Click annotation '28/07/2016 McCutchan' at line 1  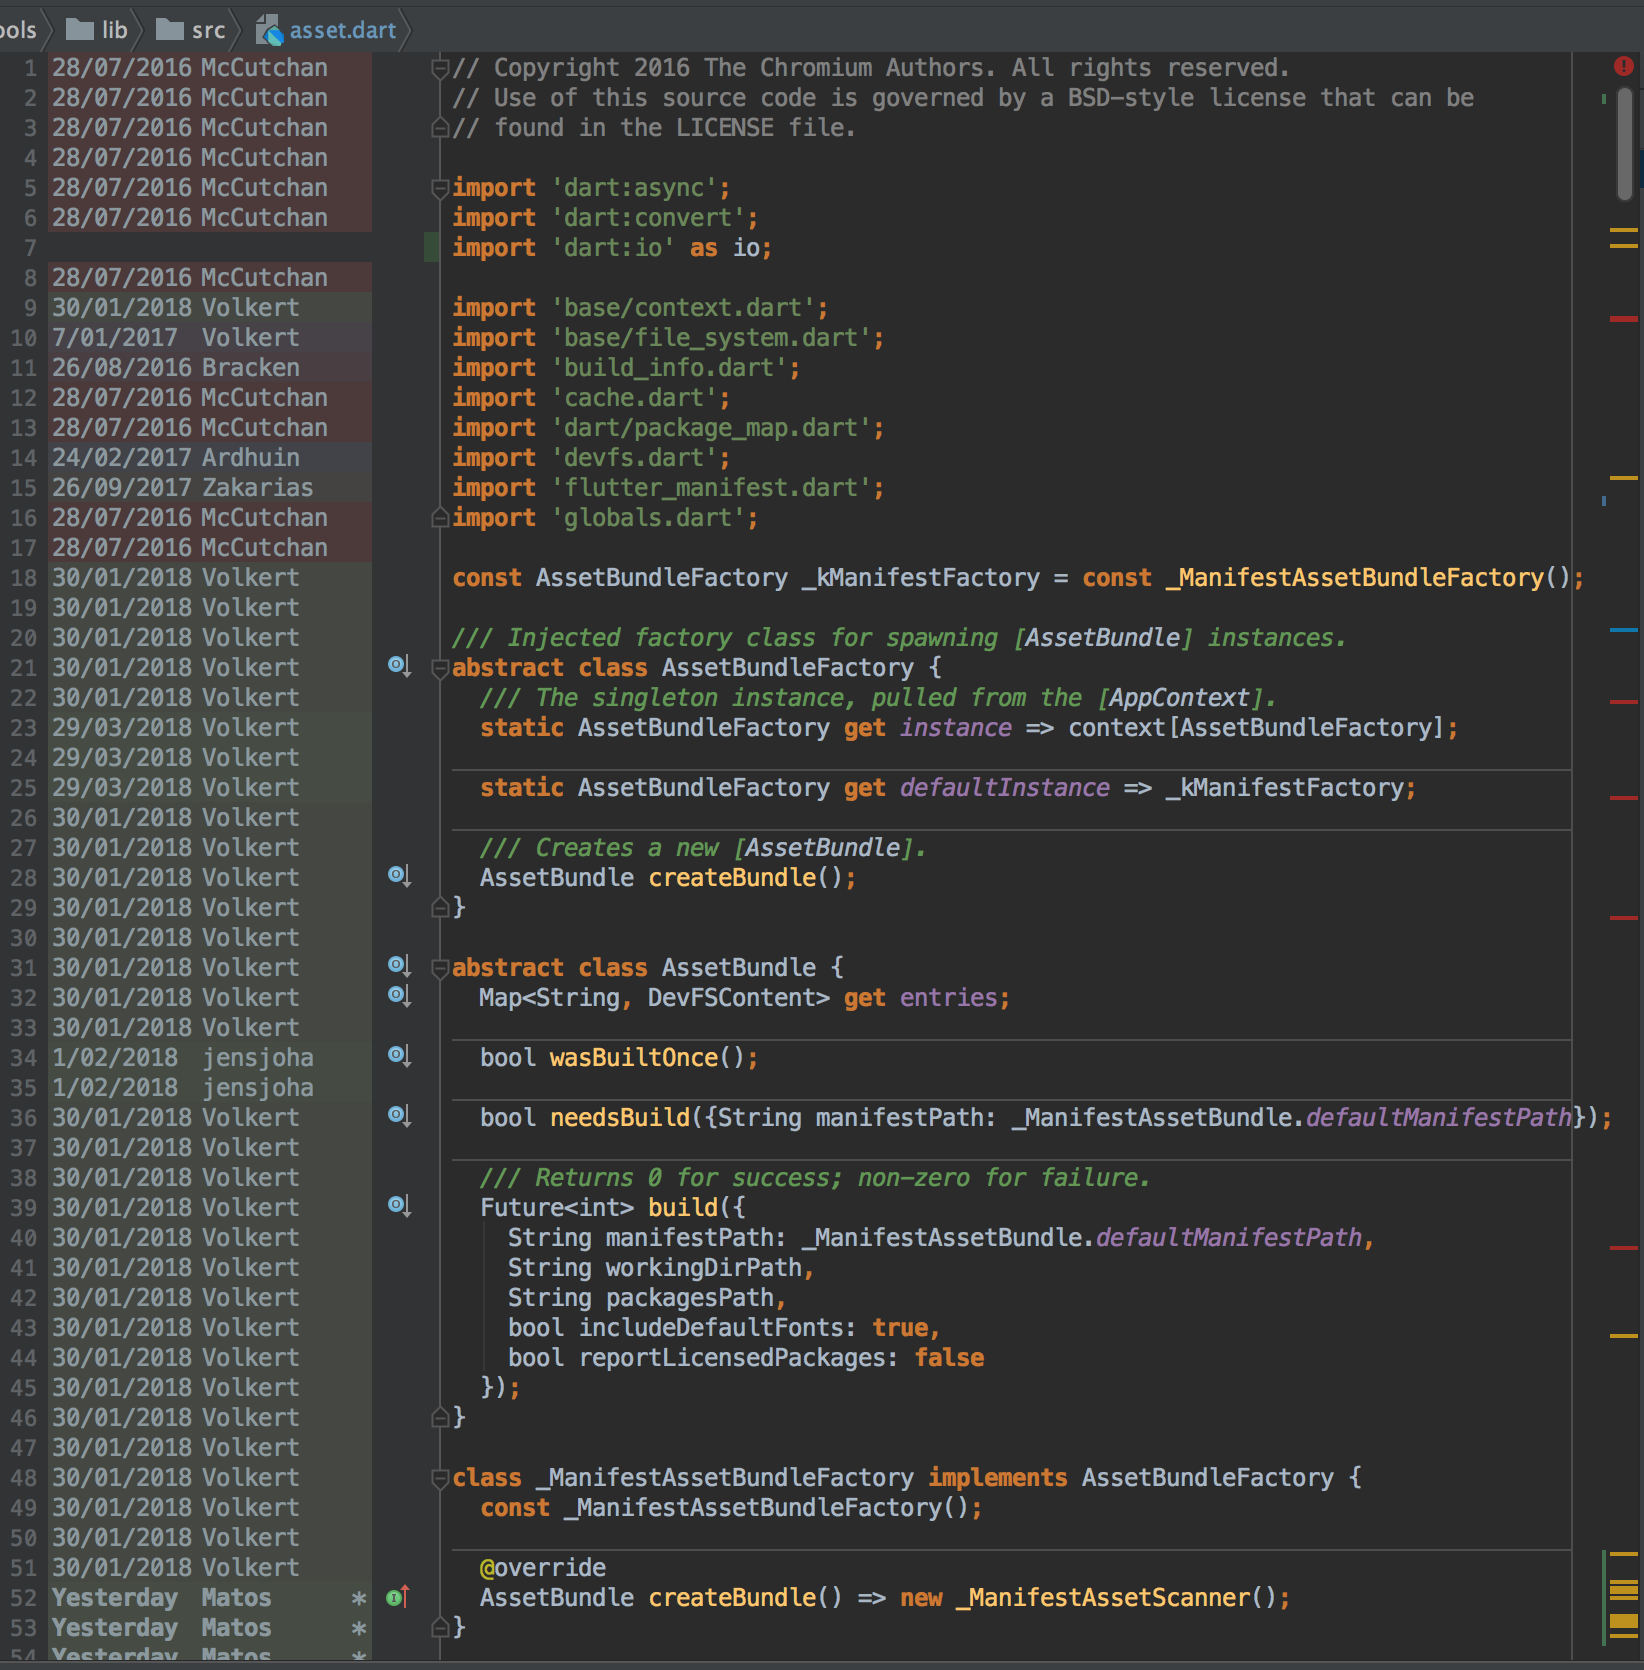click(190, 67)
